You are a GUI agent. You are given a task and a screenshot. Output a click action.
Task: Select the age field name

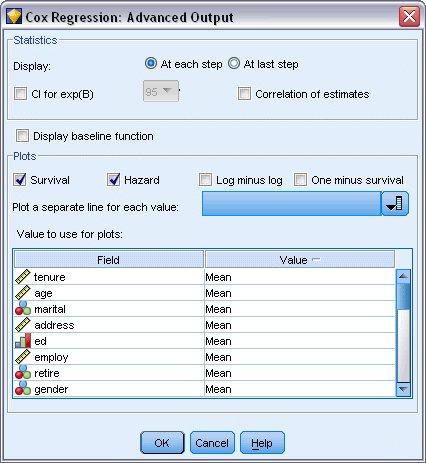43,293
